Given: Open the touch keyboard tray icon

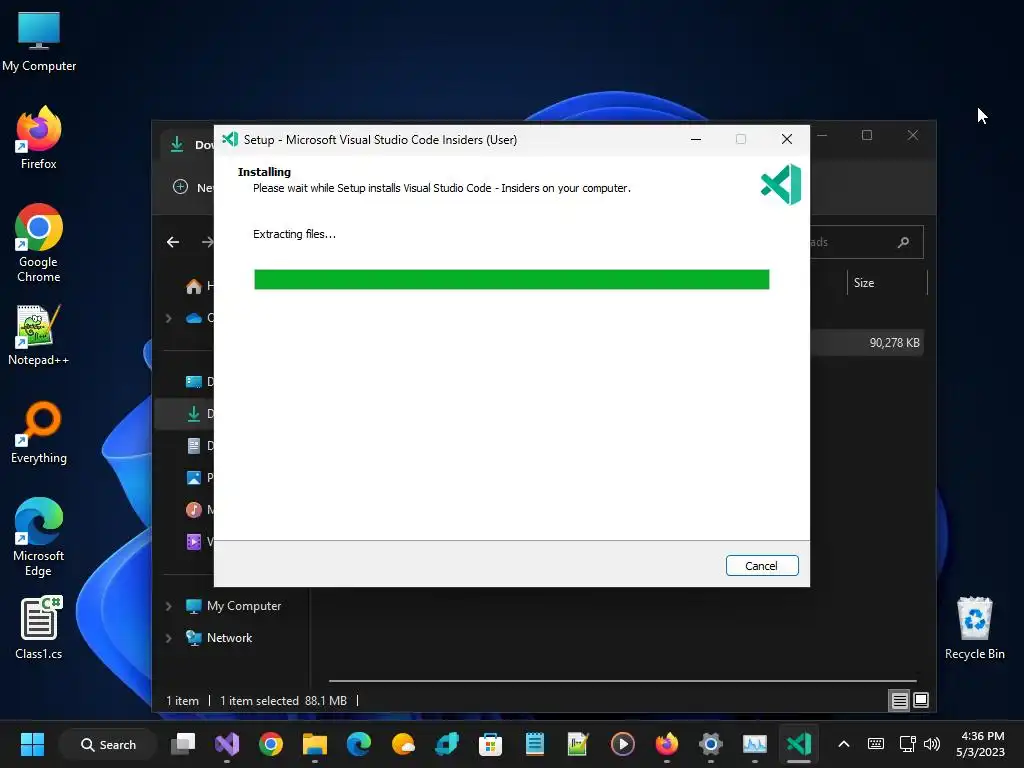Looking at the screenshot, I should click(876, 744).
